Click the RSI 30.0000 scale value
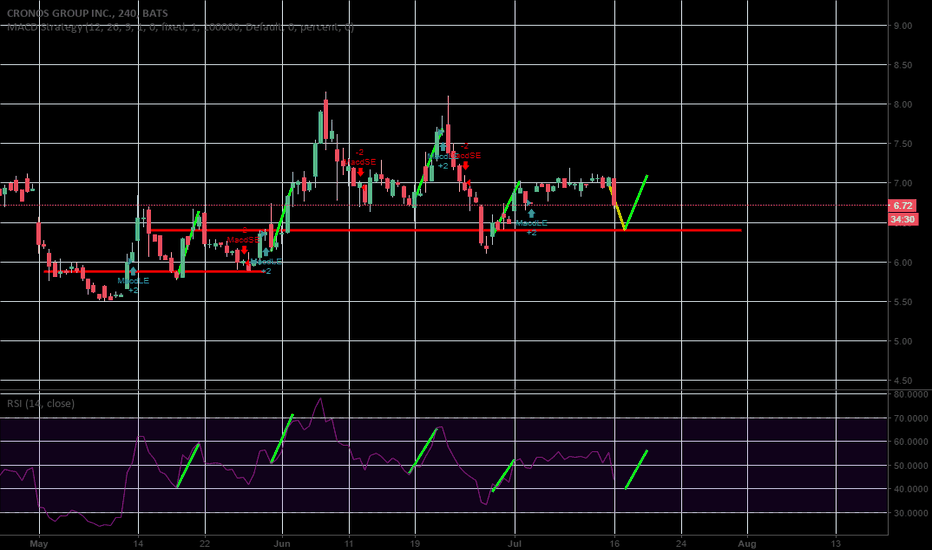Viewport: 932px width, 550px height. pyautogui.click(x=910, y=513)
